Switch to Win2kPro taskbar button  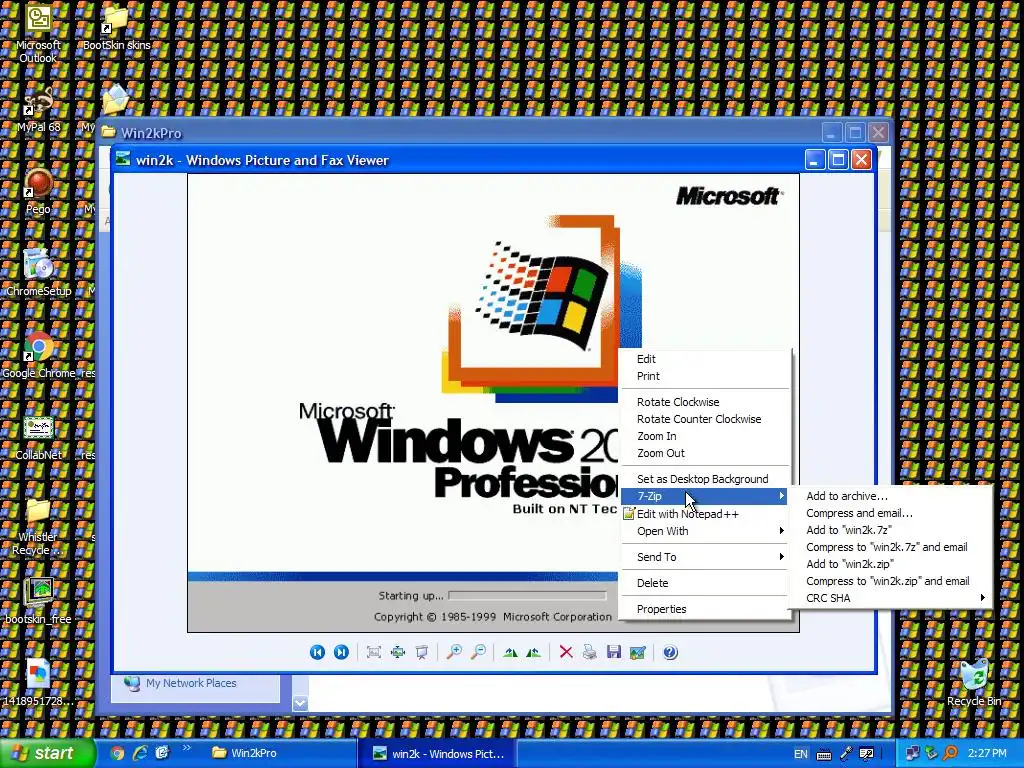[280, 753]
